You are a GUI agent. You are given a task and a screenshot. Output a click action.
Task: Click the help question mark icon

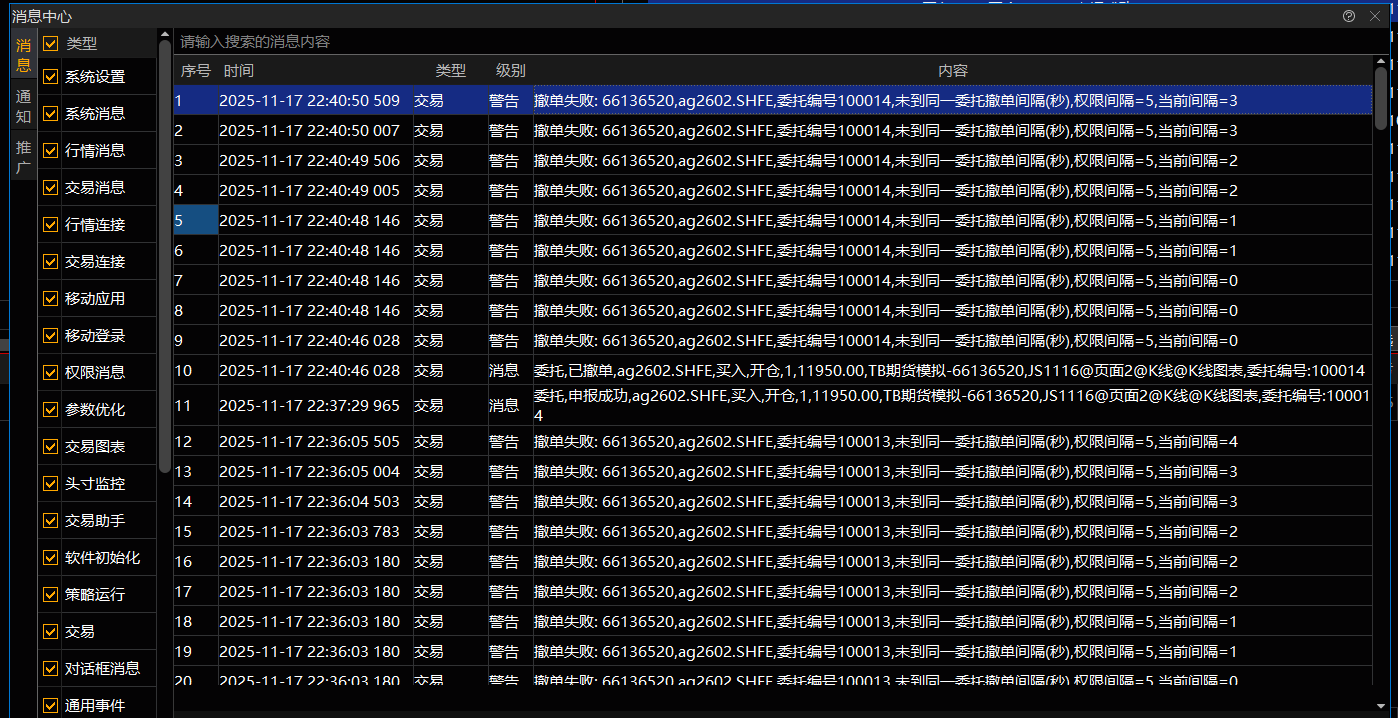click(1349, 16)
